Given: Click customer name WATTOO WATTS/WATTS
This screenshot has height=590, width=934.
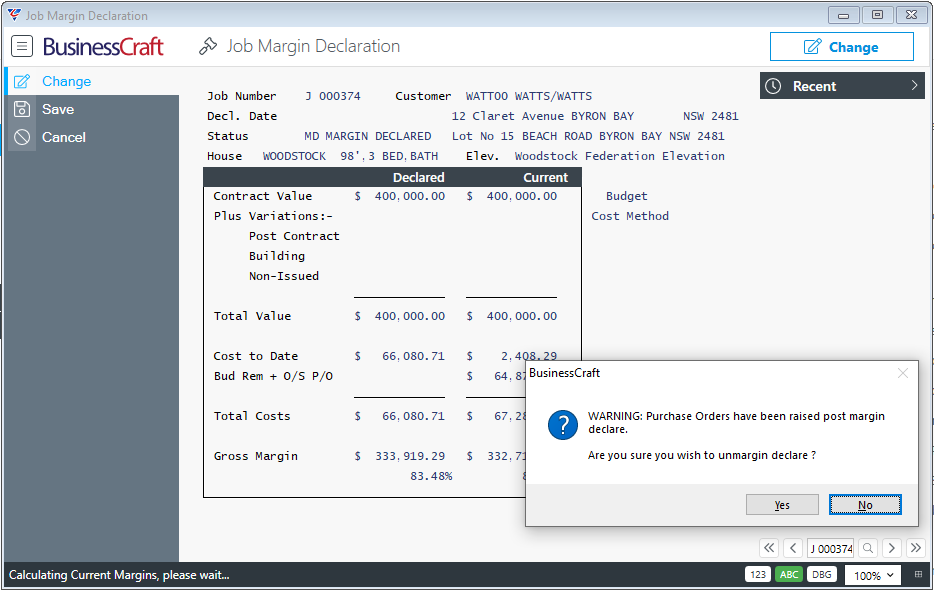Looking at the screenshot, I should pos(528,96).
